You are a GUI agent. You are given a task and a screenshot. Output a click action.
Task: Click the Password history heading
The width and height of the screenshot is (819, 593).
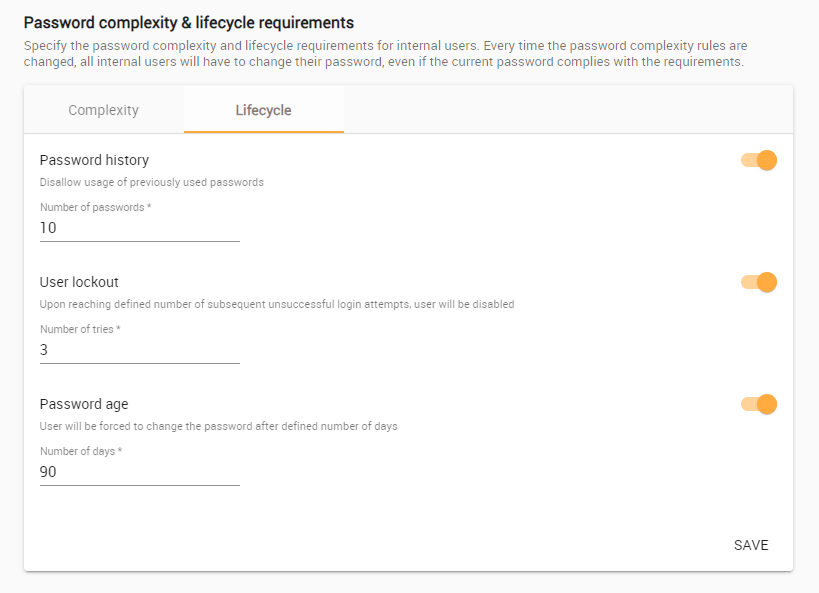(x=94, y=160)
